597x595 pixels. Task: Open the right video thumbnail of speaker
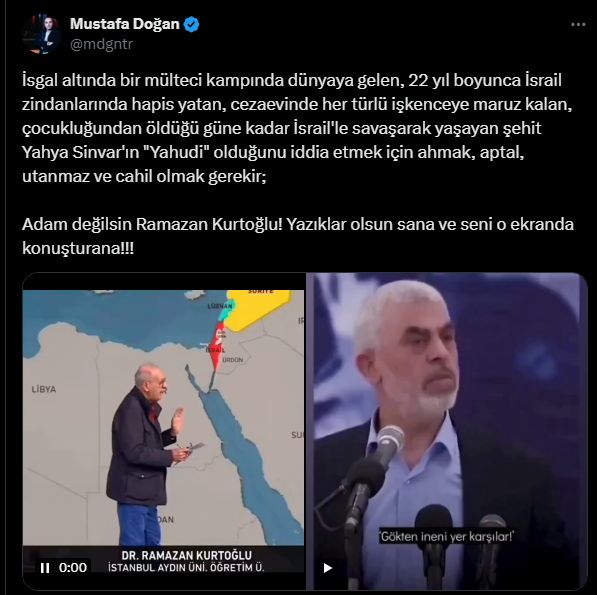pyautogui.click(x=449, y=431)
